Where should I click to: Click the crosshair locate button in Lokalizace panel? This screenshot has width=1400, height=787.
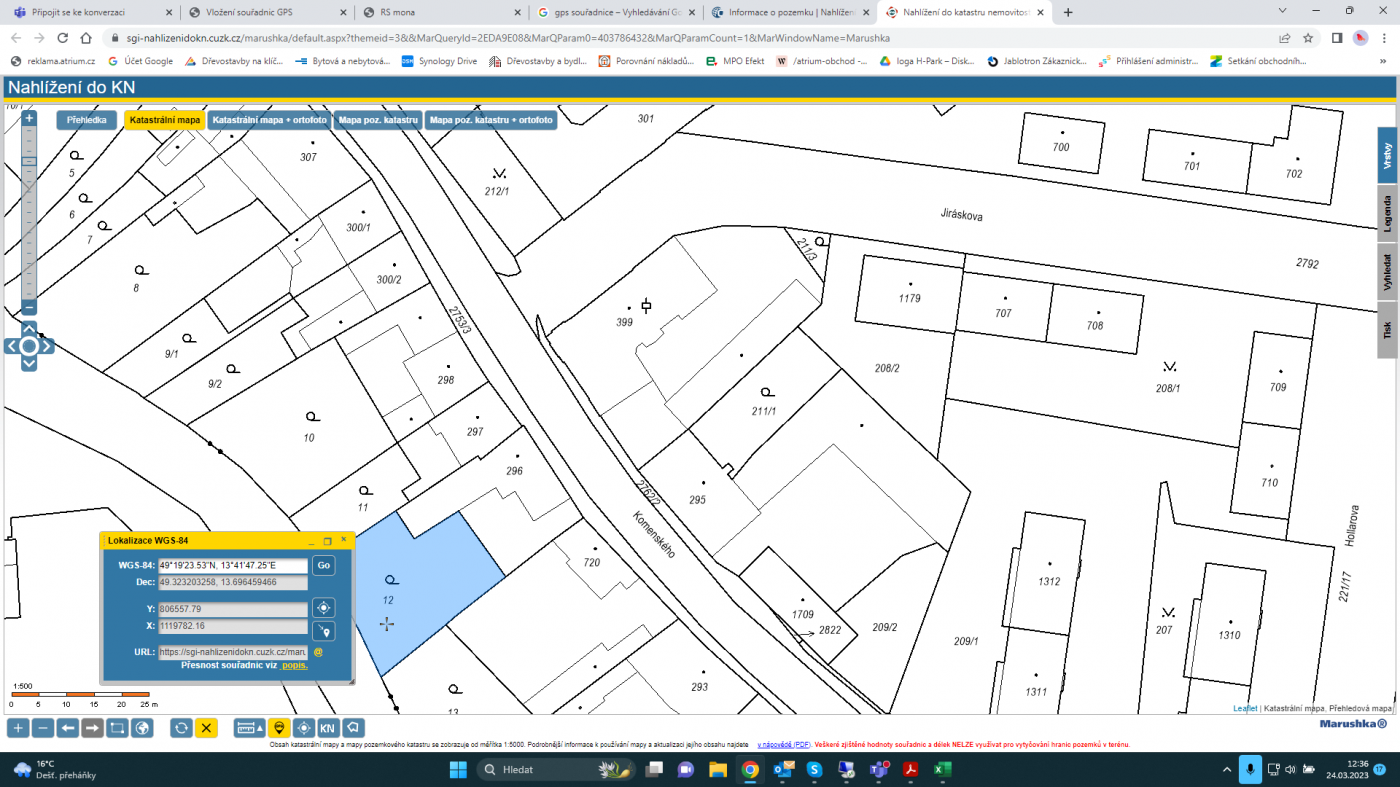[x=323, y=608]
